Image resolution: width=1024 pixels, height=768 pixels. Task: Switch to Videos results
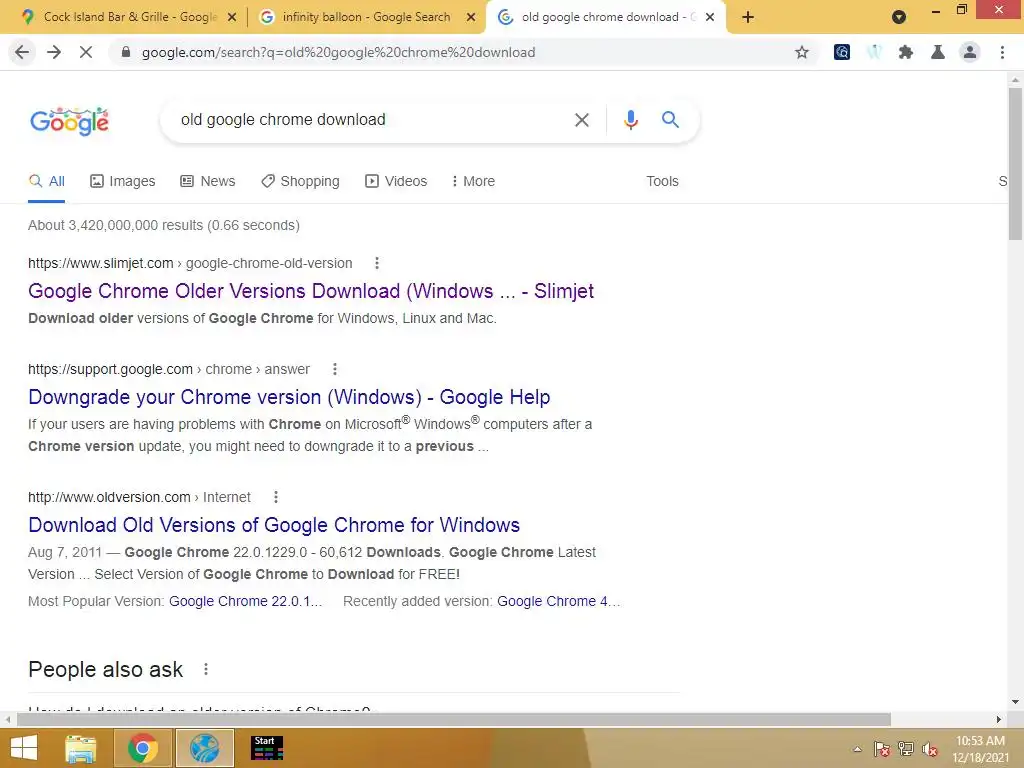tap(396, 182)
